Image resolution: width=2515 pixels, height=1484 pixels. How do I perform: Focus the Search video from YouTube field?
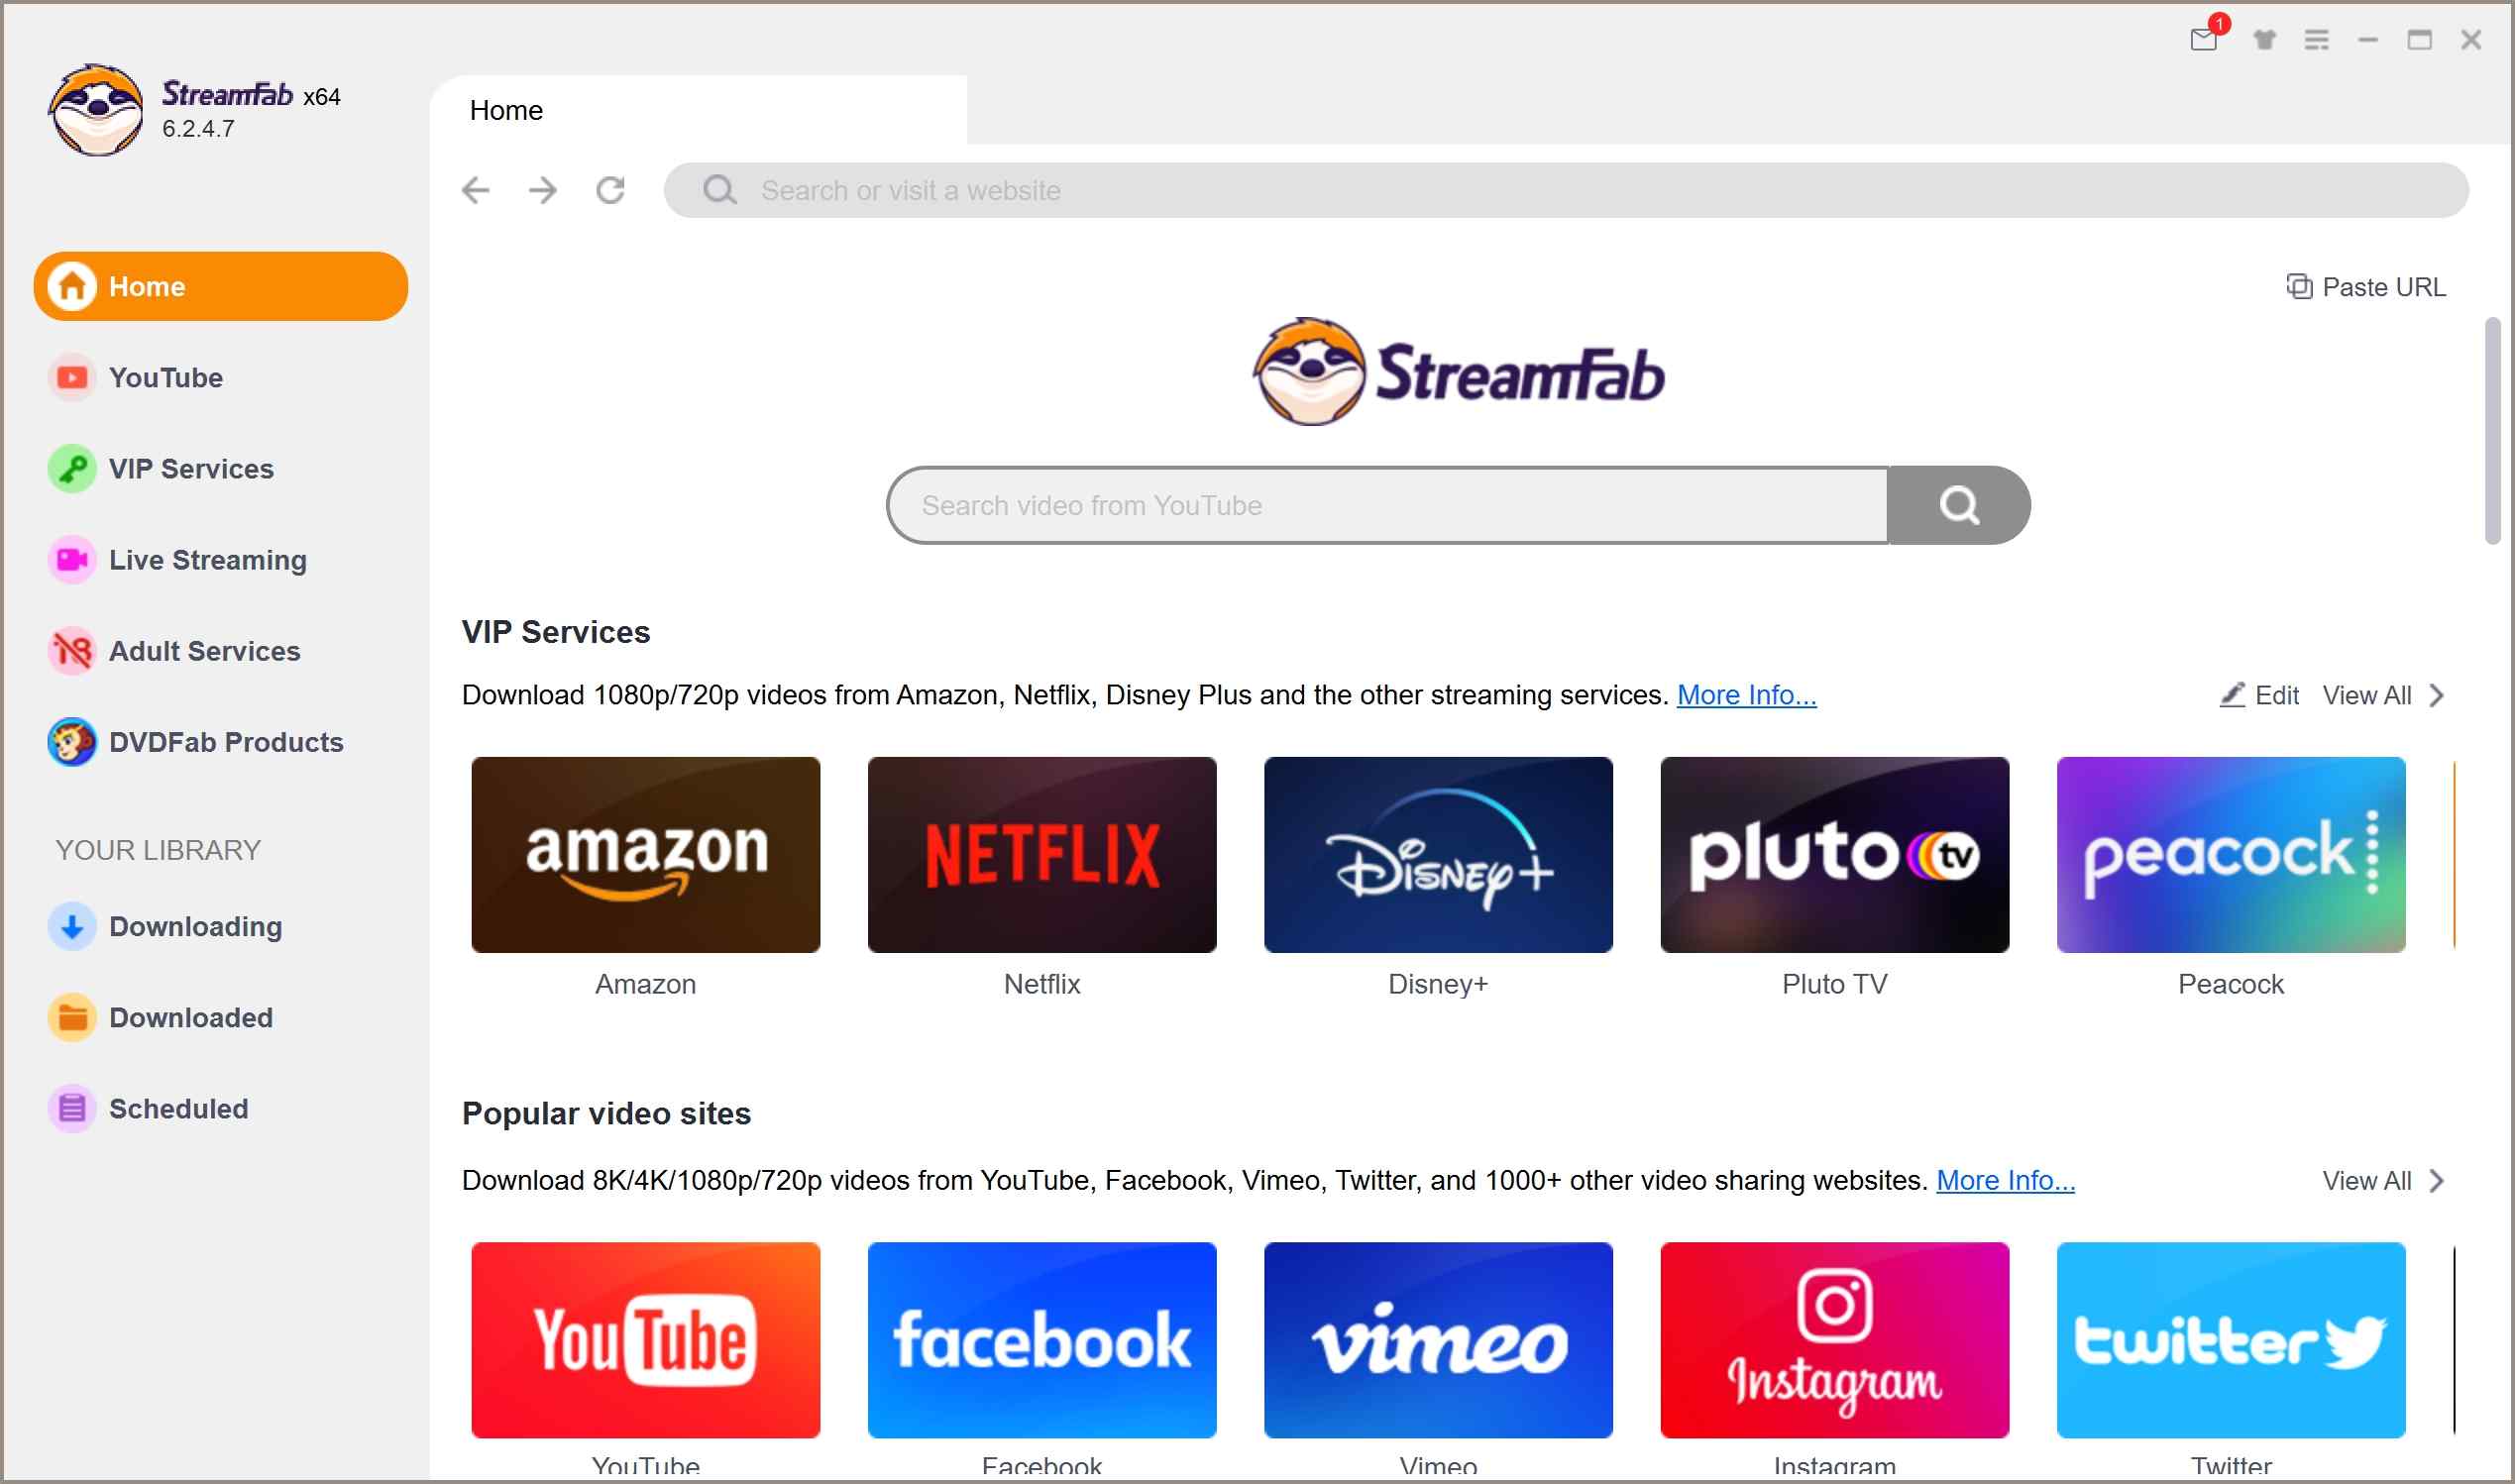[x=1388, y=505]
